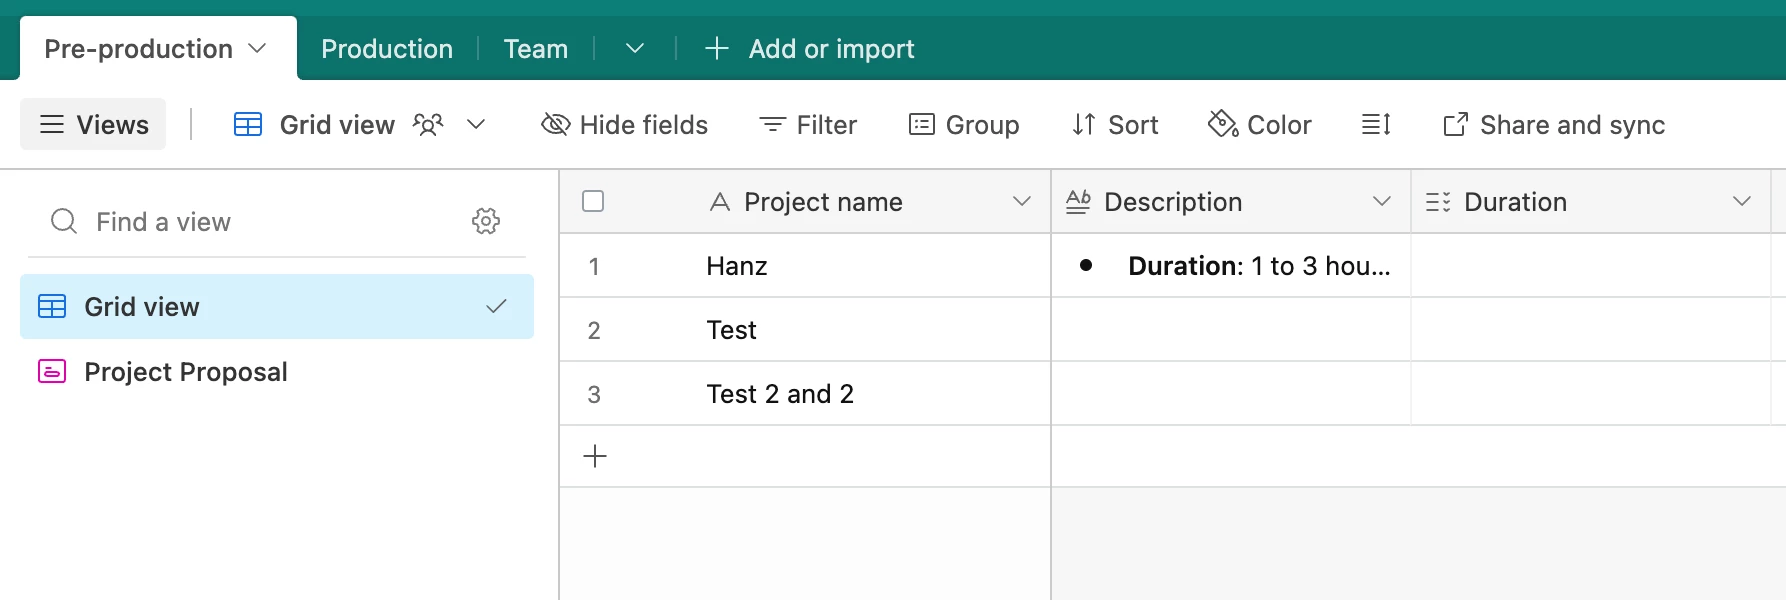Viewport: 1786px width, 600px height.
Task: Expand the Duration column dropdown
Action: pos(1741,201)
